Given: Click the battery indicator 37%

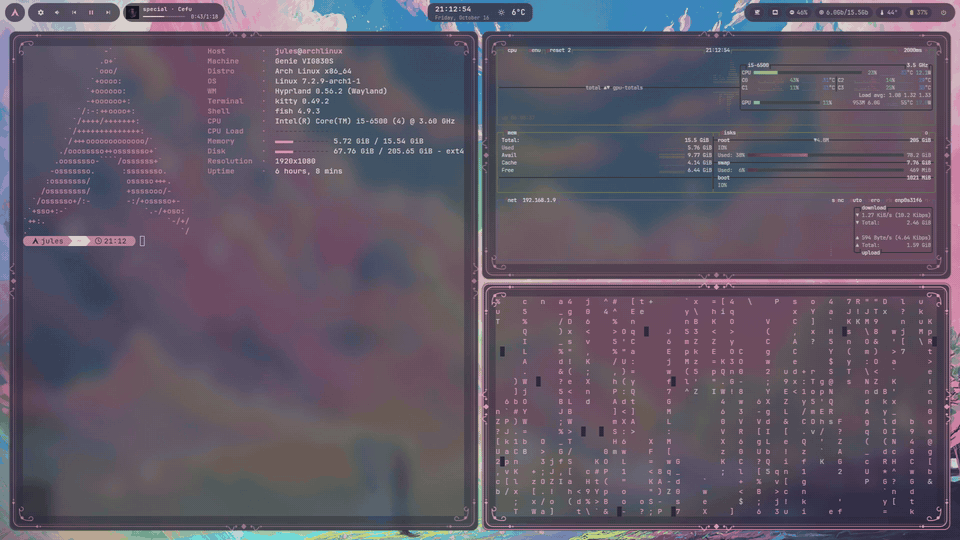Looking at the screenshot, I should point(918,12).
